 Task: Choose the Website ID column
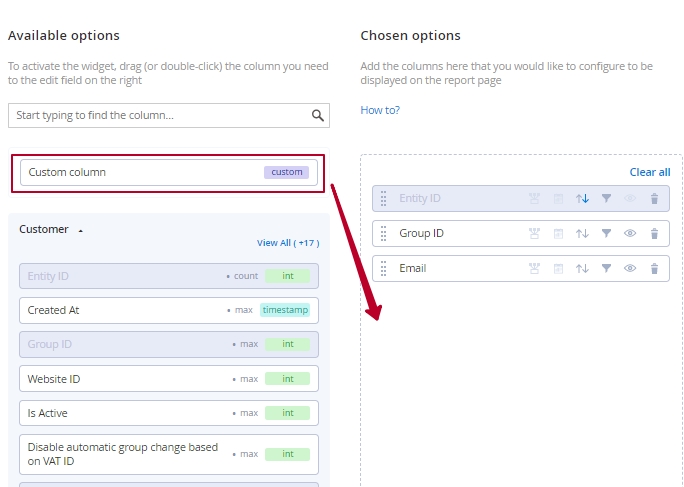pos(169,379)
